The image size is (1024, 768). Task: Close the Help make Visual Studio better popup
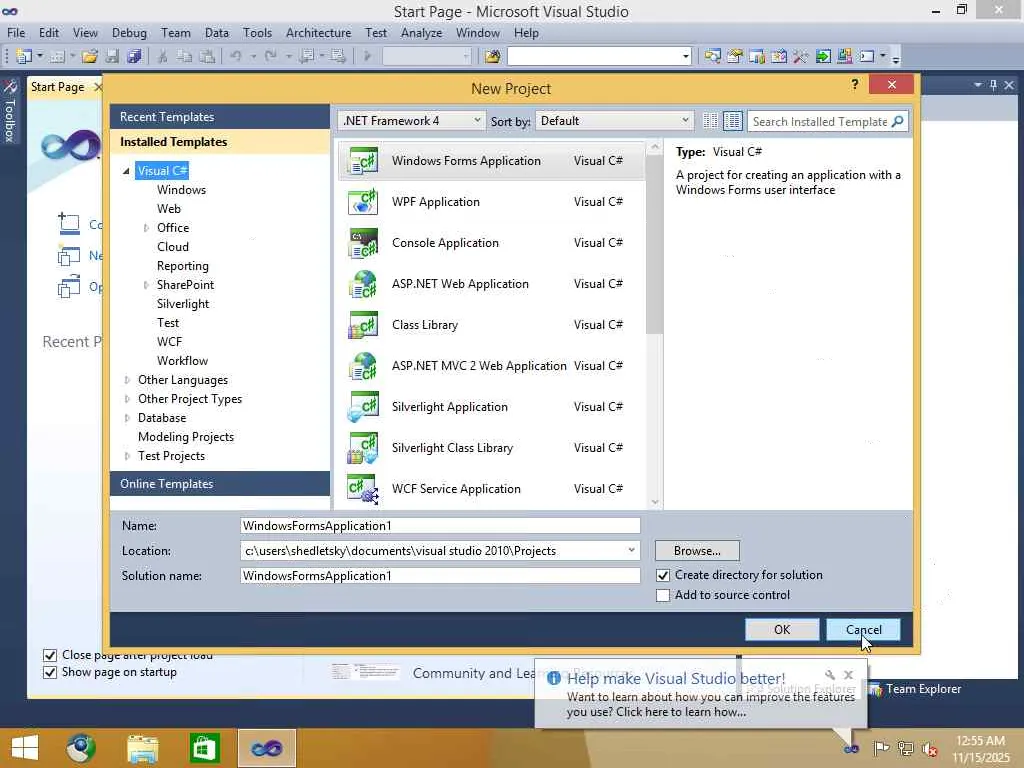point(848,675)
